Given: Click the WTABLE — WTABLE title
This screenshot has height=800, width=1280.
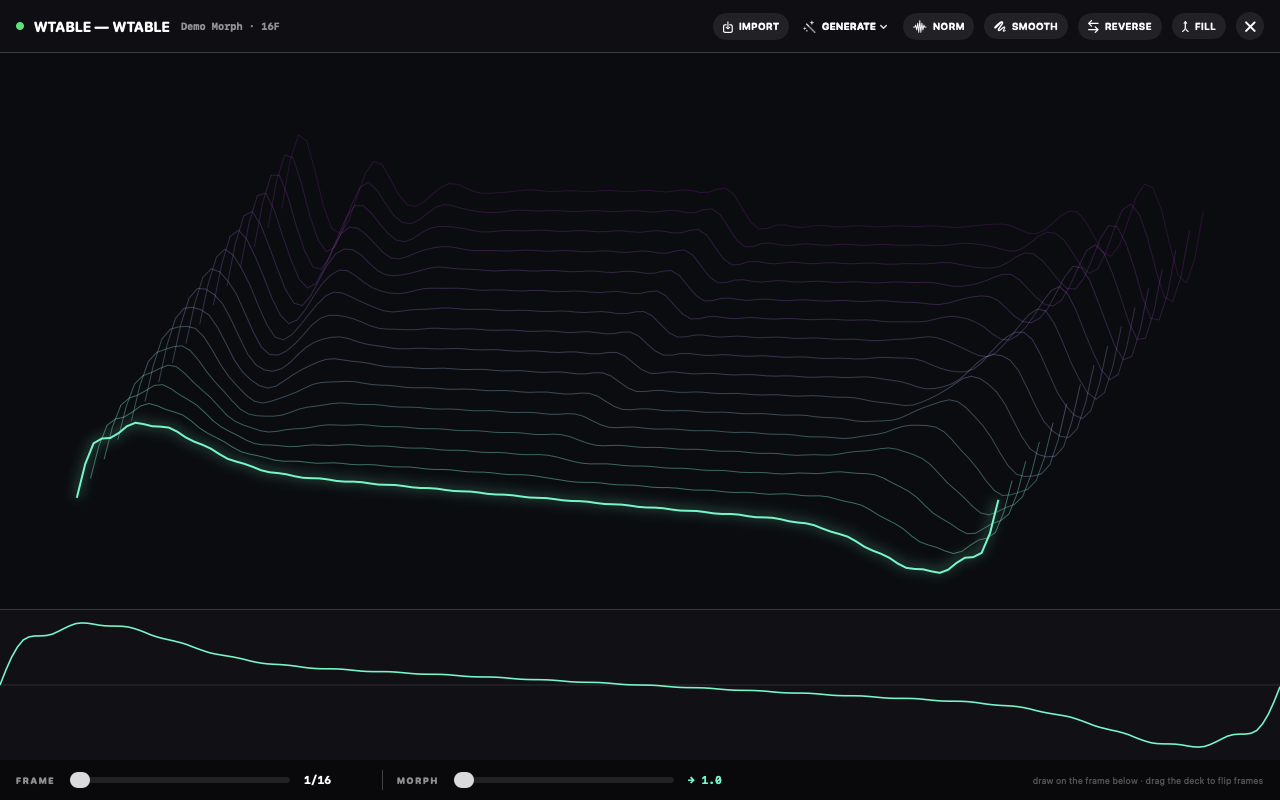Looking at the screenshot, I should pyautogui.click(x=101, y=27).
